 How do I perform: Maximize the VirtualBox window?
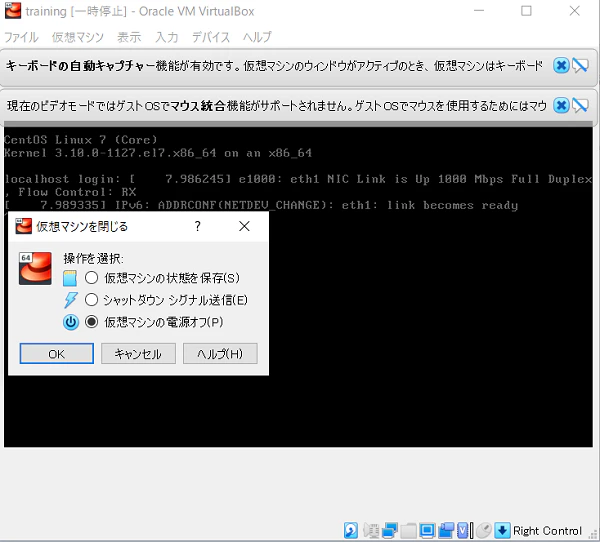tap(526, 11)
